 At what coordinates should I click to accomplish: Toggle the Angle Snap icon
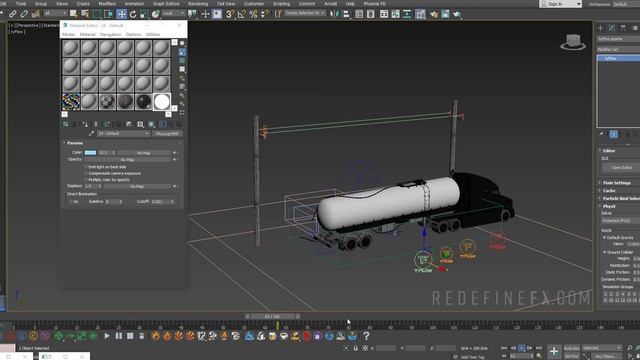click(x=242, y=14)
